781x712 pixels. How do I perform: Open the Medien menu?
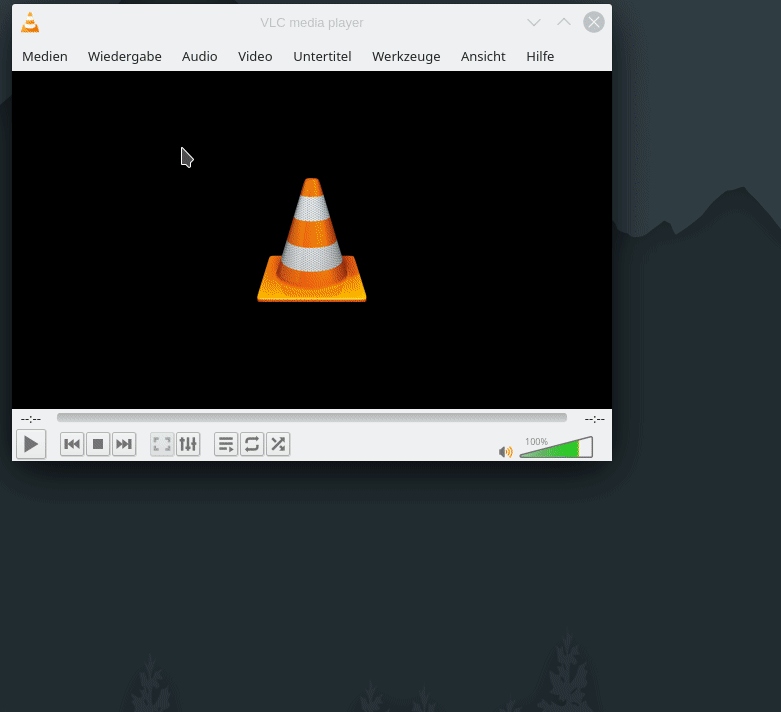[45, 56]
